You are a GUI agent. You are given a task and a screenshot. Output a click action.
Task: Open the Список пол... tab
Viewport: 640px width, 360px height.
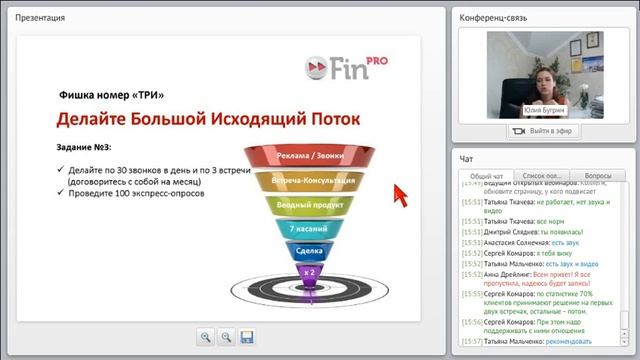coord(542,176)
